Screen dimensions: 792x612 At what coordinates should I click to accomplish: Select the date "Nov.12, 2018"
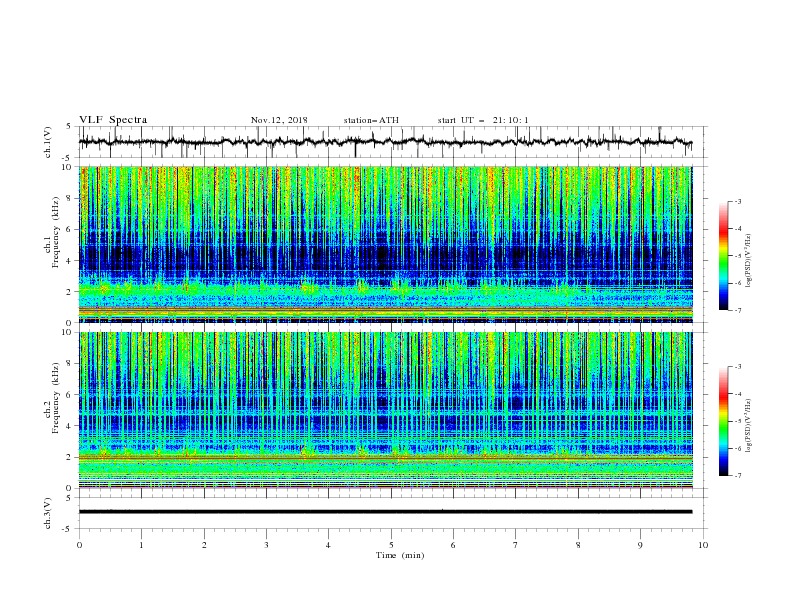[x=279, y=120]
